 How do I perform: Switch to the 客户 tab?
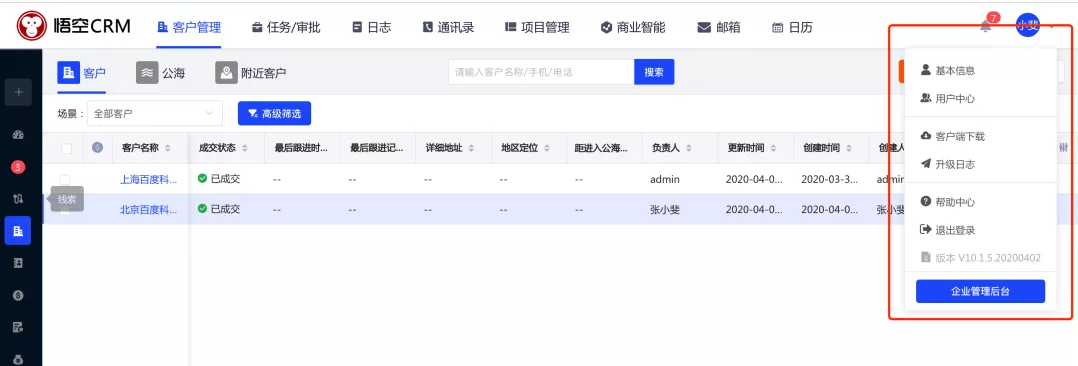click(x=81, y=73)
